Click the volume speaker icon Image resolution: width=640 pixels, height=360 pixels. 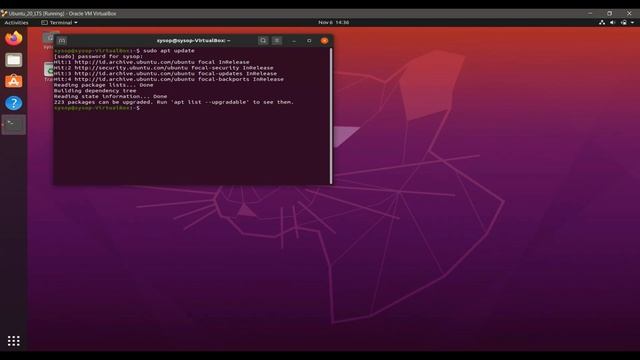612,22
